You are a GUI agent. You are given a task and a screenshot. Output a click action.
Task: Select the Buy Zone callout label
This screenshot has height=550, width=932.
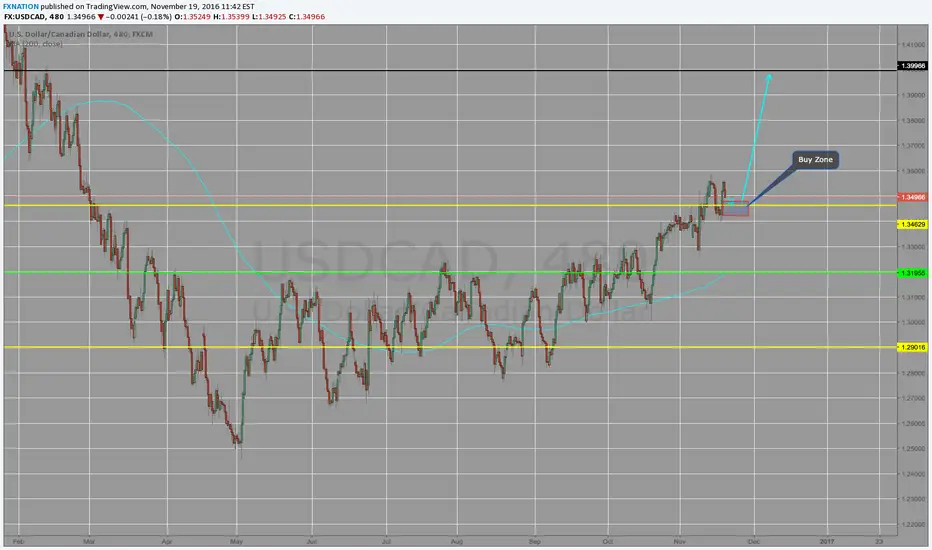(x=815, y=159)
